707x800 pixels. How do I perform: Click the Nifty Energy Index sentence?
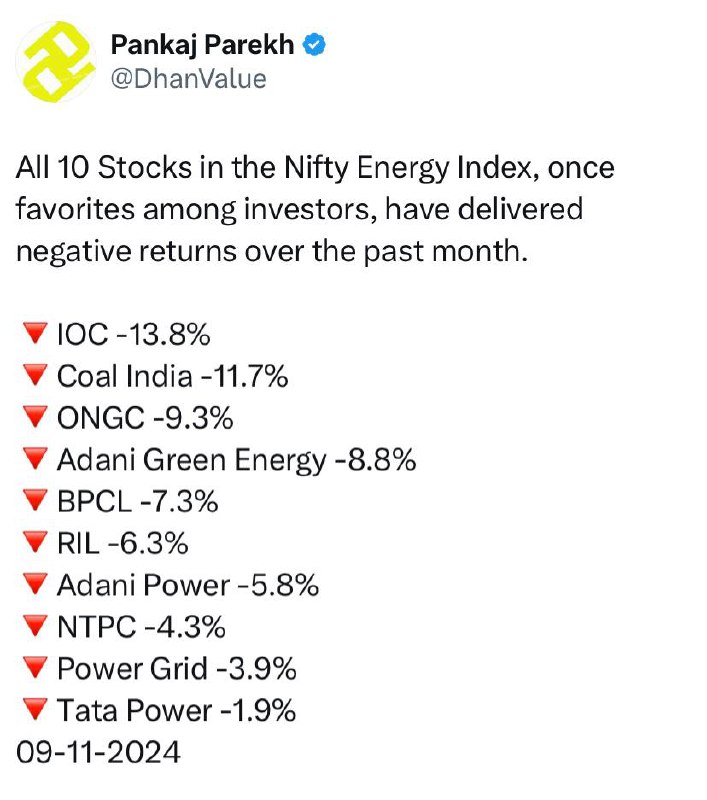pos(315,209)
